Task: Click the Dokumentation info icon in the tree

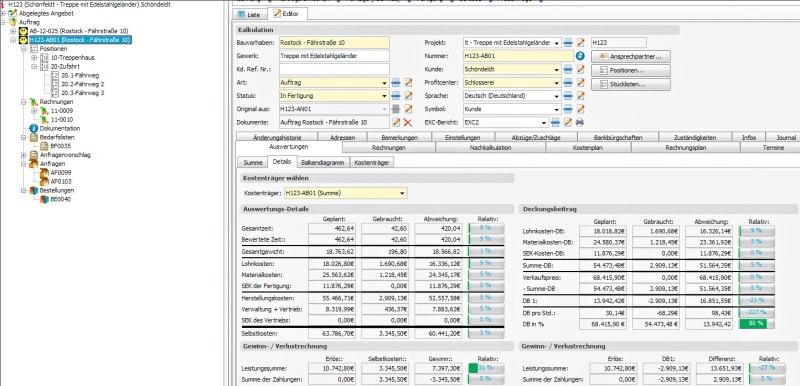Action: click(34, 128)
